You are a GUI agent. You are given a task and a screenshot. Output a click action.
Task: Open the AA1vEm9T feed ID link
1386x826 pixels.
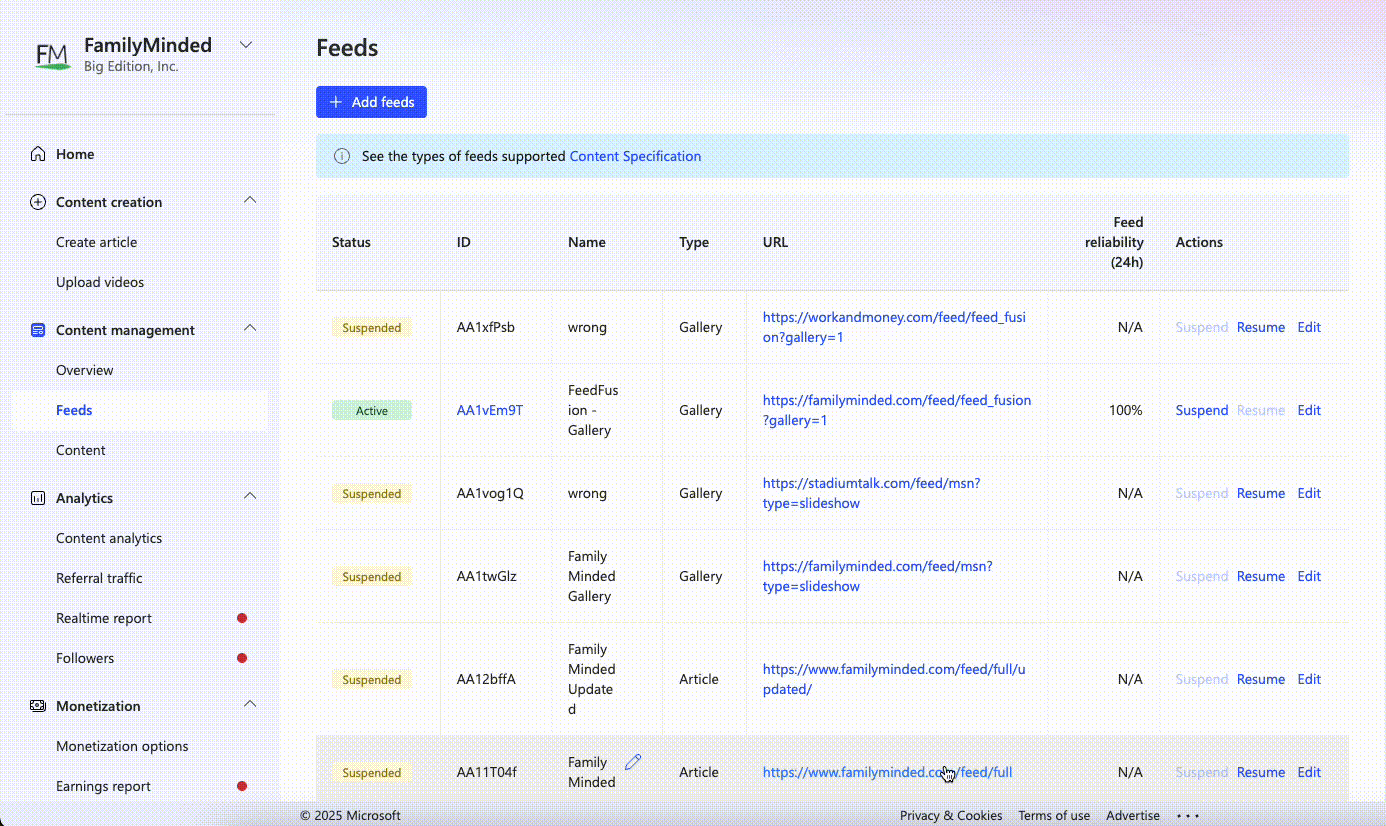(490, 410)
